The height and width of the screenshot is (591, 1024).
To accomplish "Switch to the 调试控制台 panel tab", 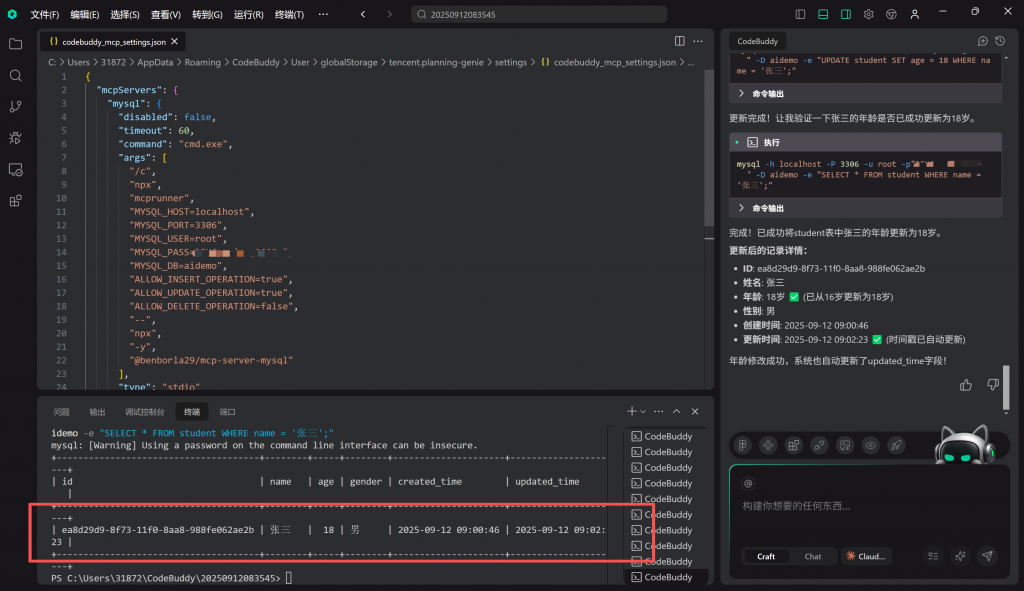I will (x=145, y=411).
